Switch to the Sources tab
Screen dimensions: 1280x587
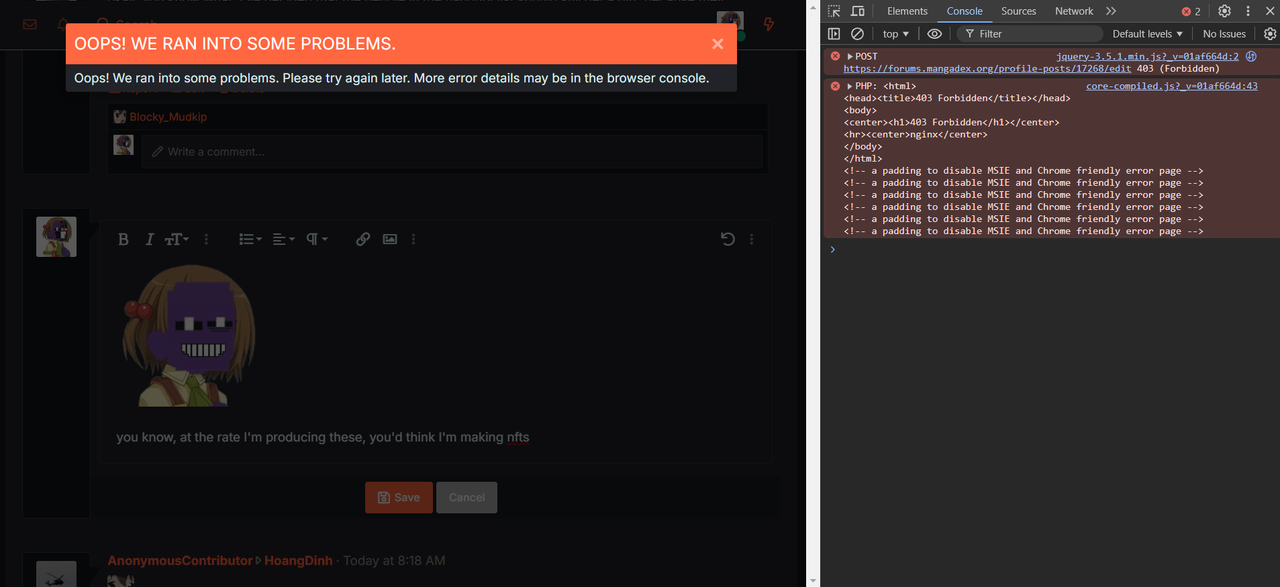pos(1018,11)
